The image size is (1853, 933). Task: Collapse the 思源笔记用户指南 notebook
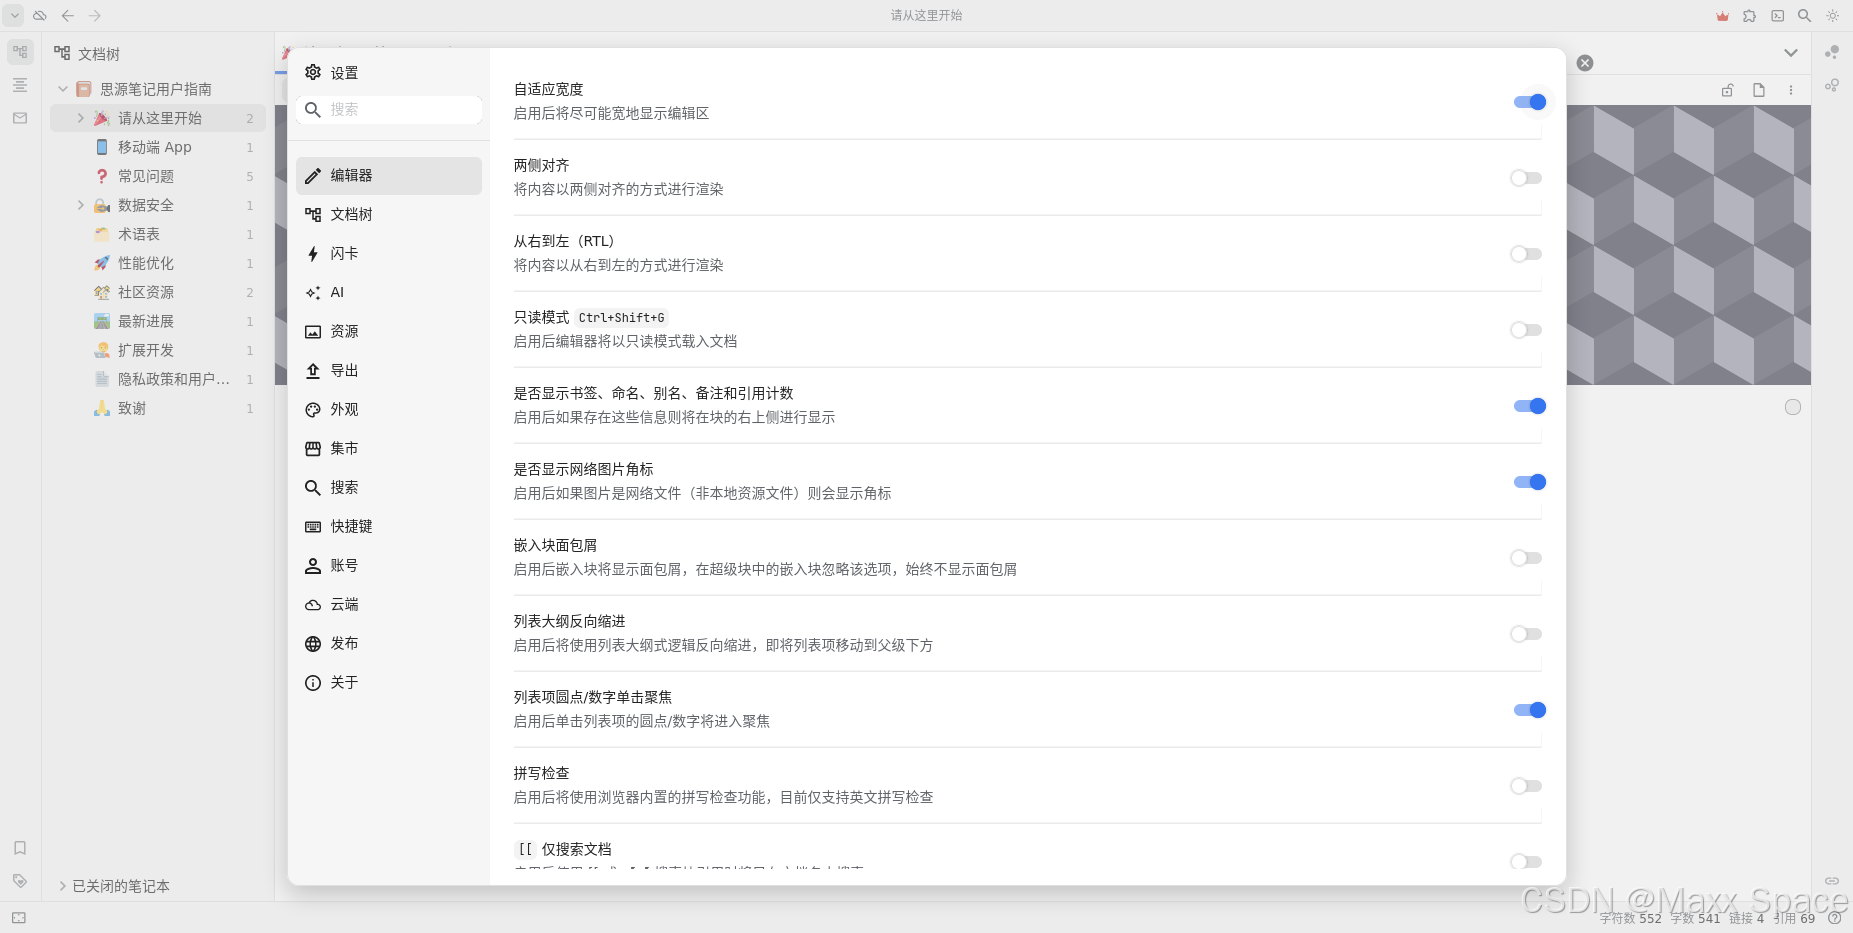point(63,89)
